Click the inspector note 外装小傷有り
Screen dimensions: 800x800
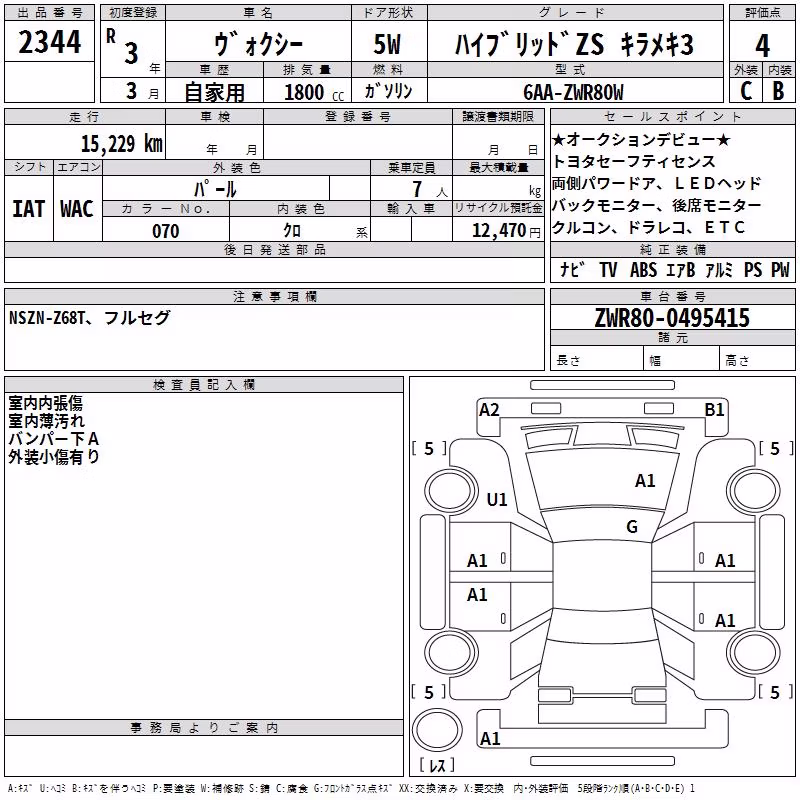[54, 457]
